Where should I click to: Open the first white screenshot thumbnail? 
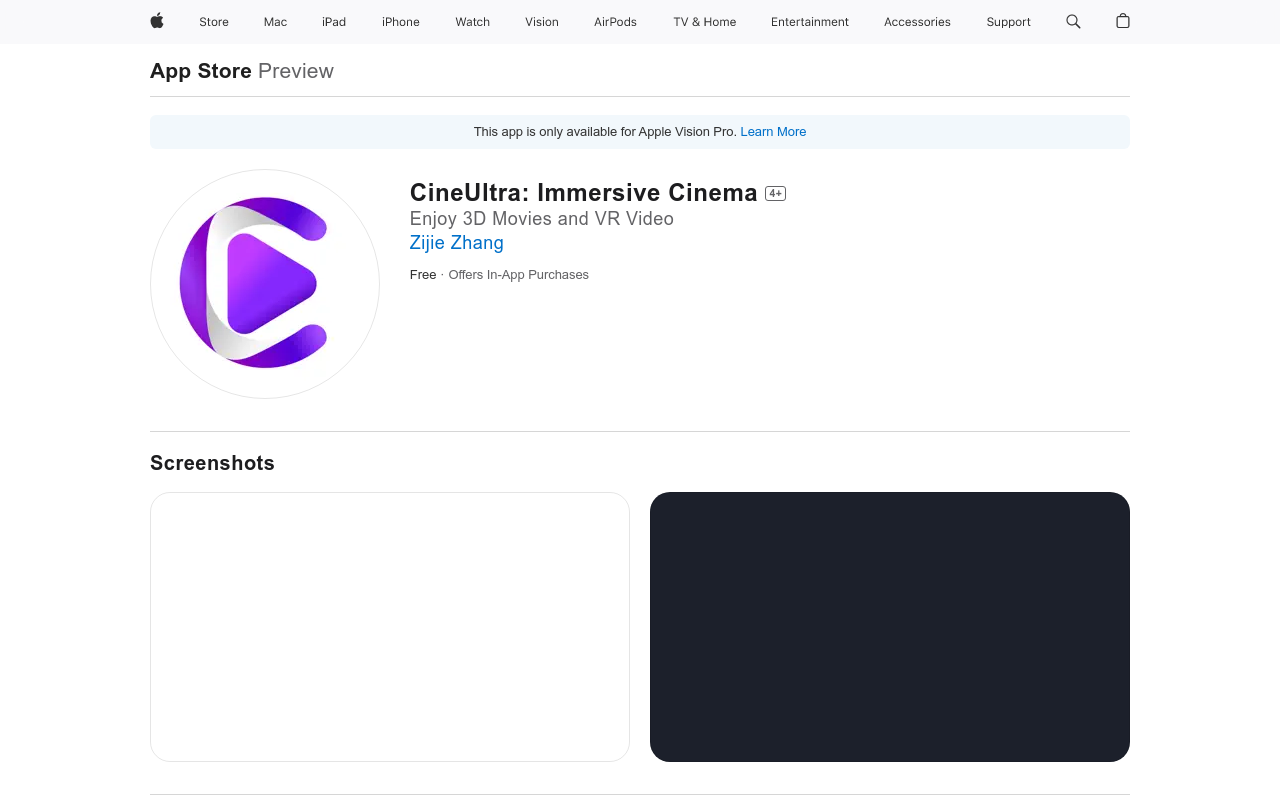click(x=390, y=627)
